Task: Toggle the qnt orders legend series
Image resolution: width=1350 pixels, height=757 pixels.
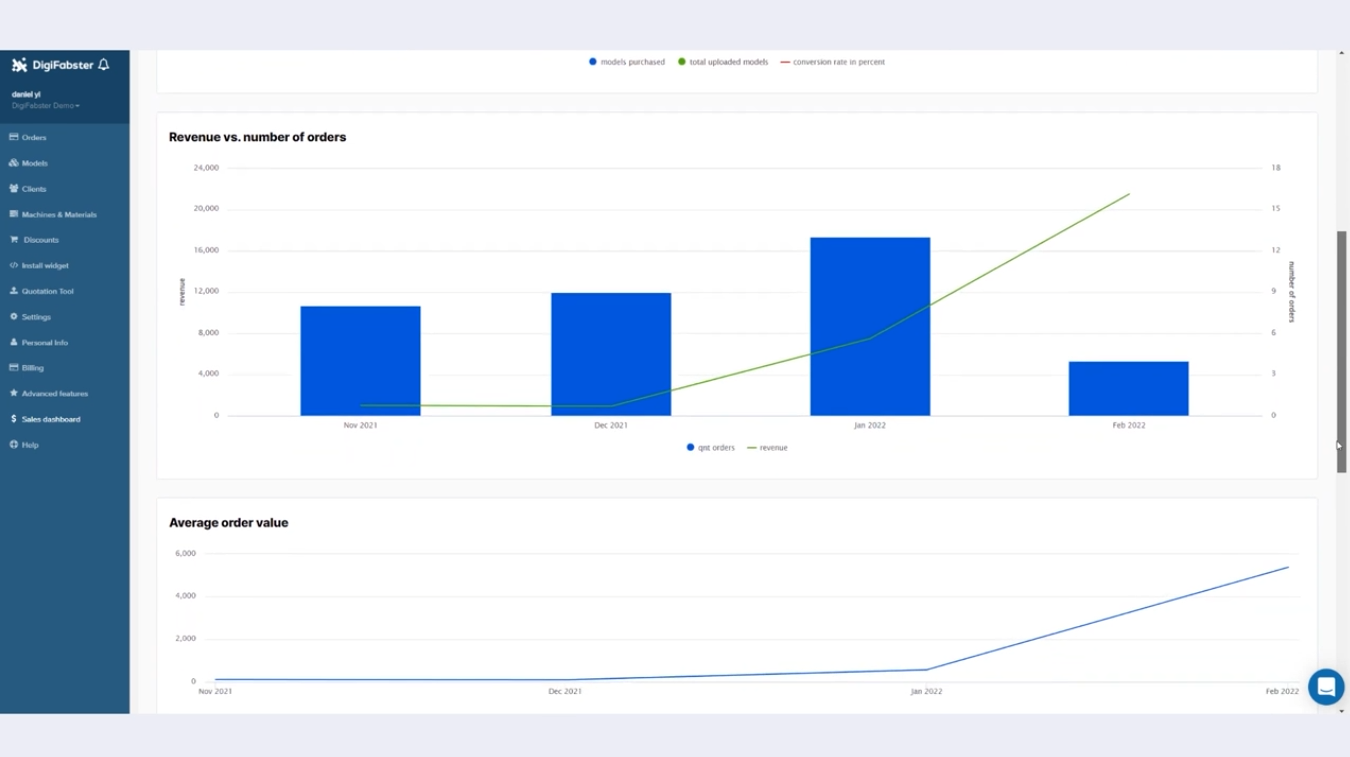Action: click(711, 448)
